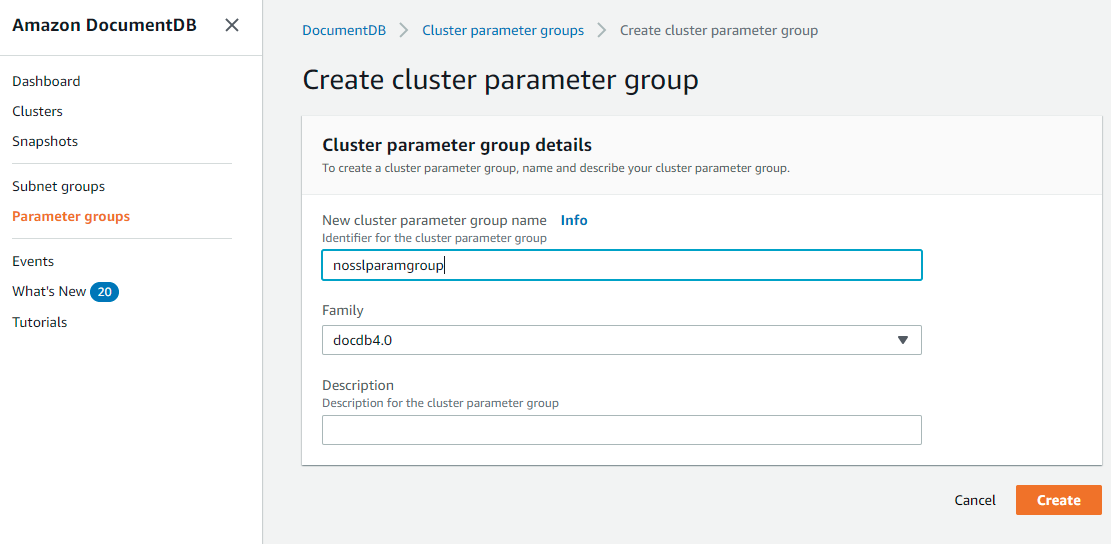Screen dimensions: 1111x544
Task: Open Subnet groups page
Action: [x=59, y=186]
